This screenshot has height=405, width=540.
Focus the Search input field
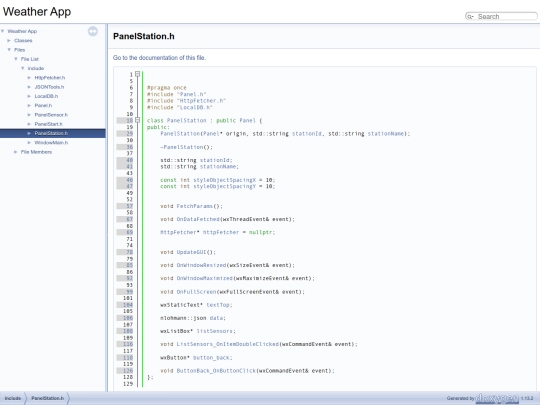506,17
